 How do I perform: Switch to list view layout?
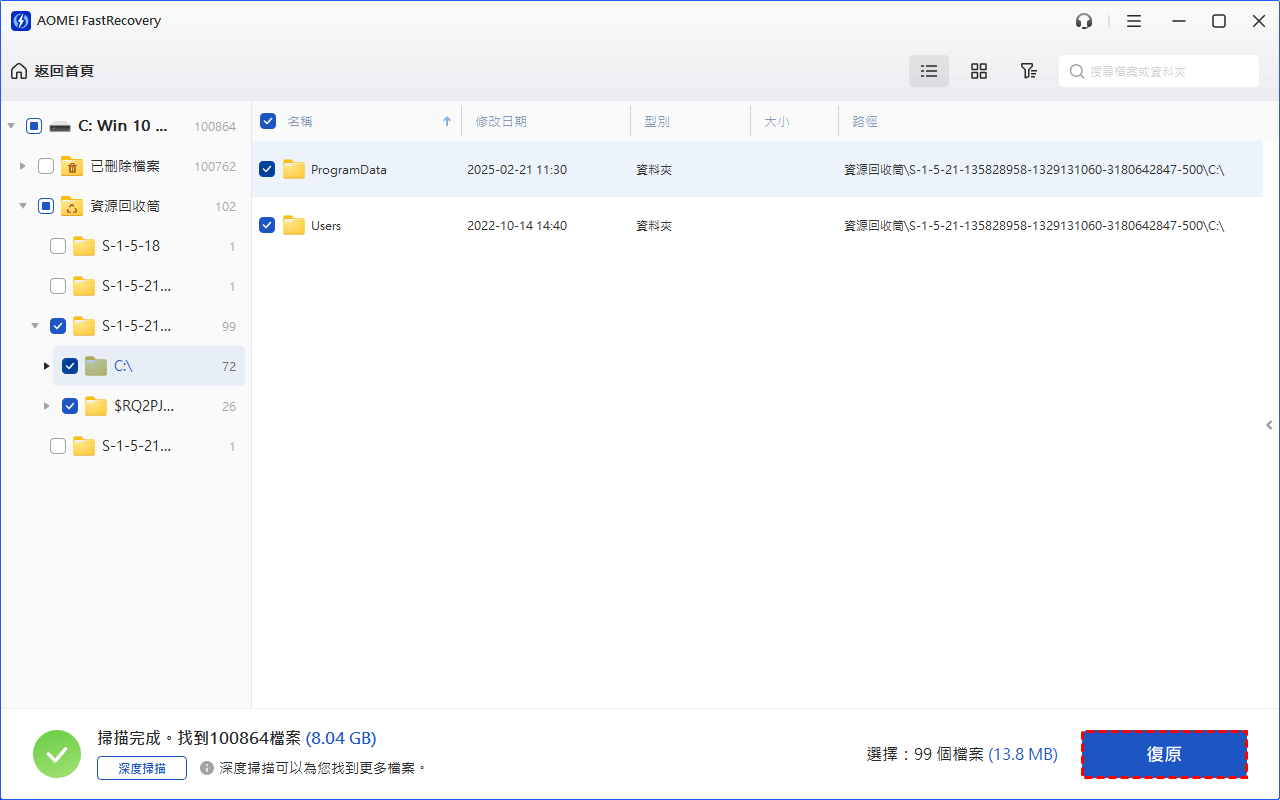(929, 71)
